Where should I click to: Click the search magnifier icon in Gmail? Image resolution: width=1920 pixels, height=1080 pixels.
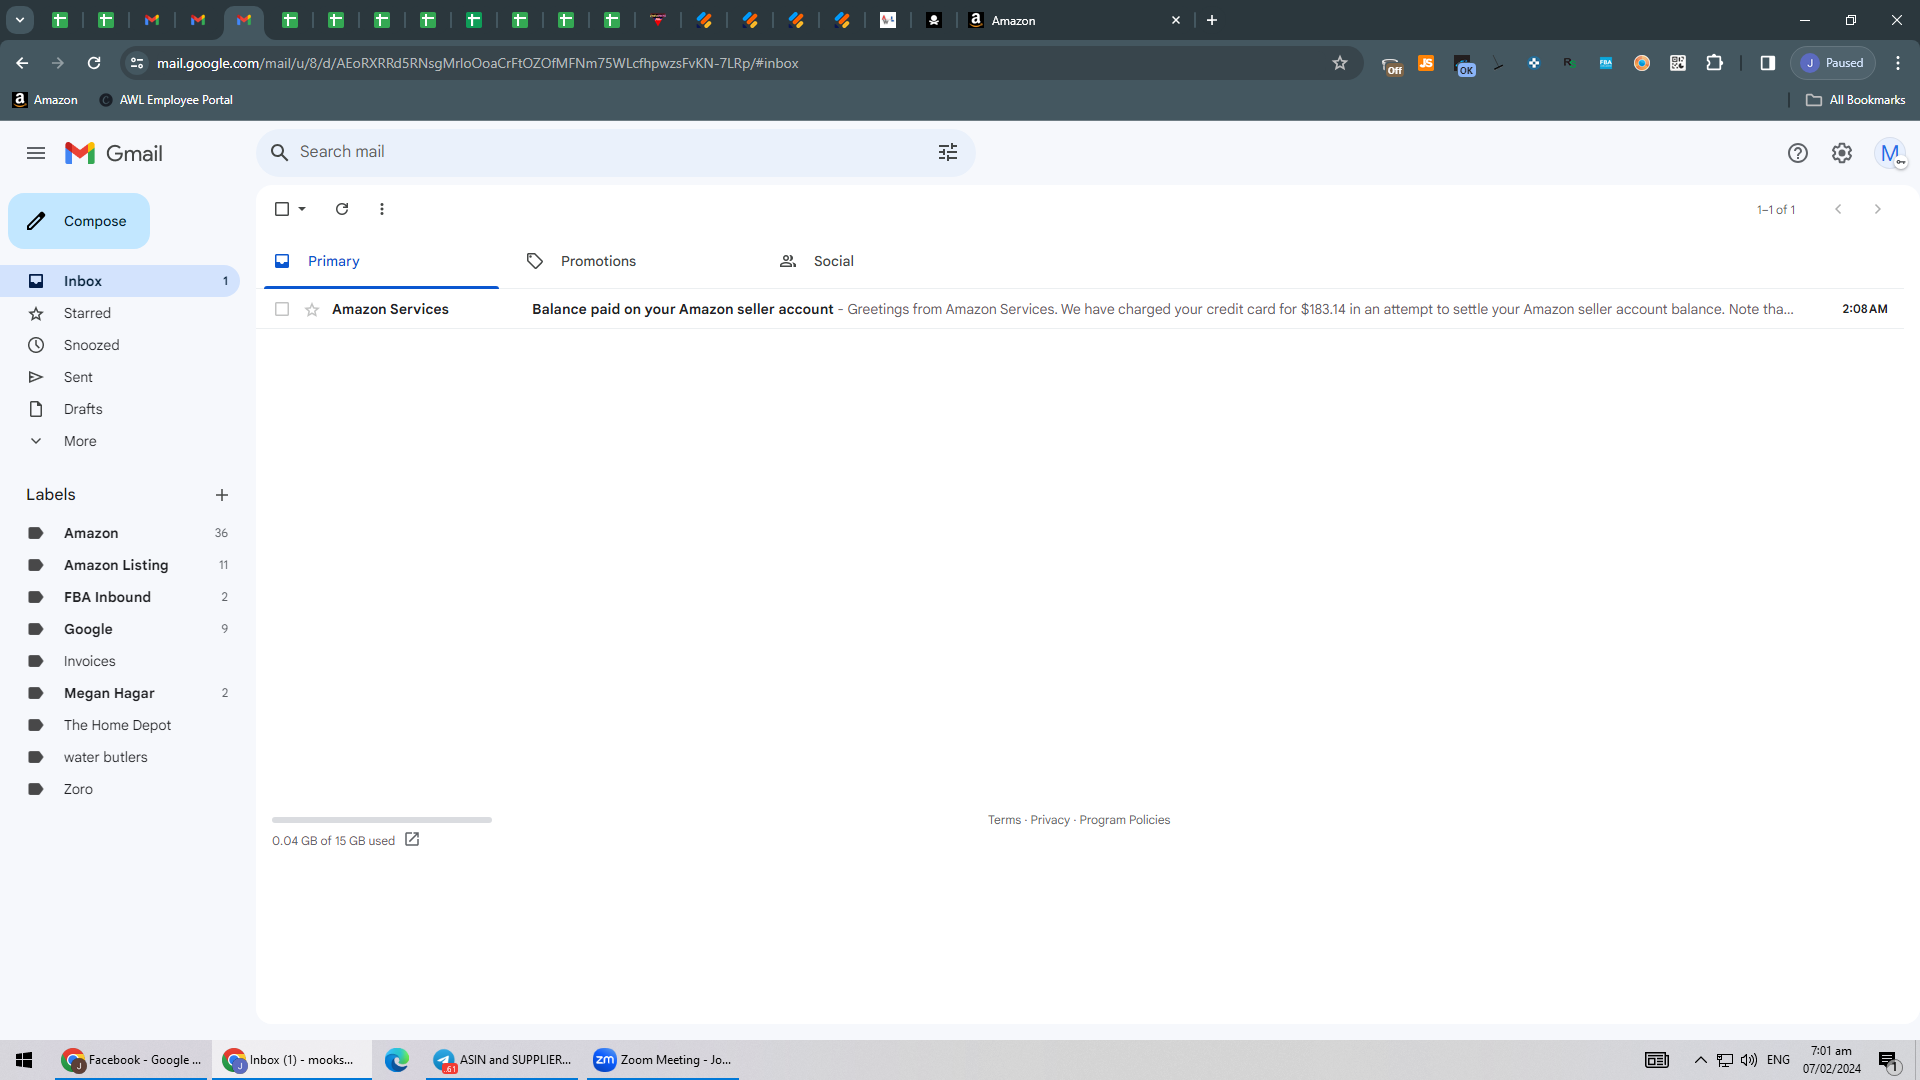[x=280, y=152]
